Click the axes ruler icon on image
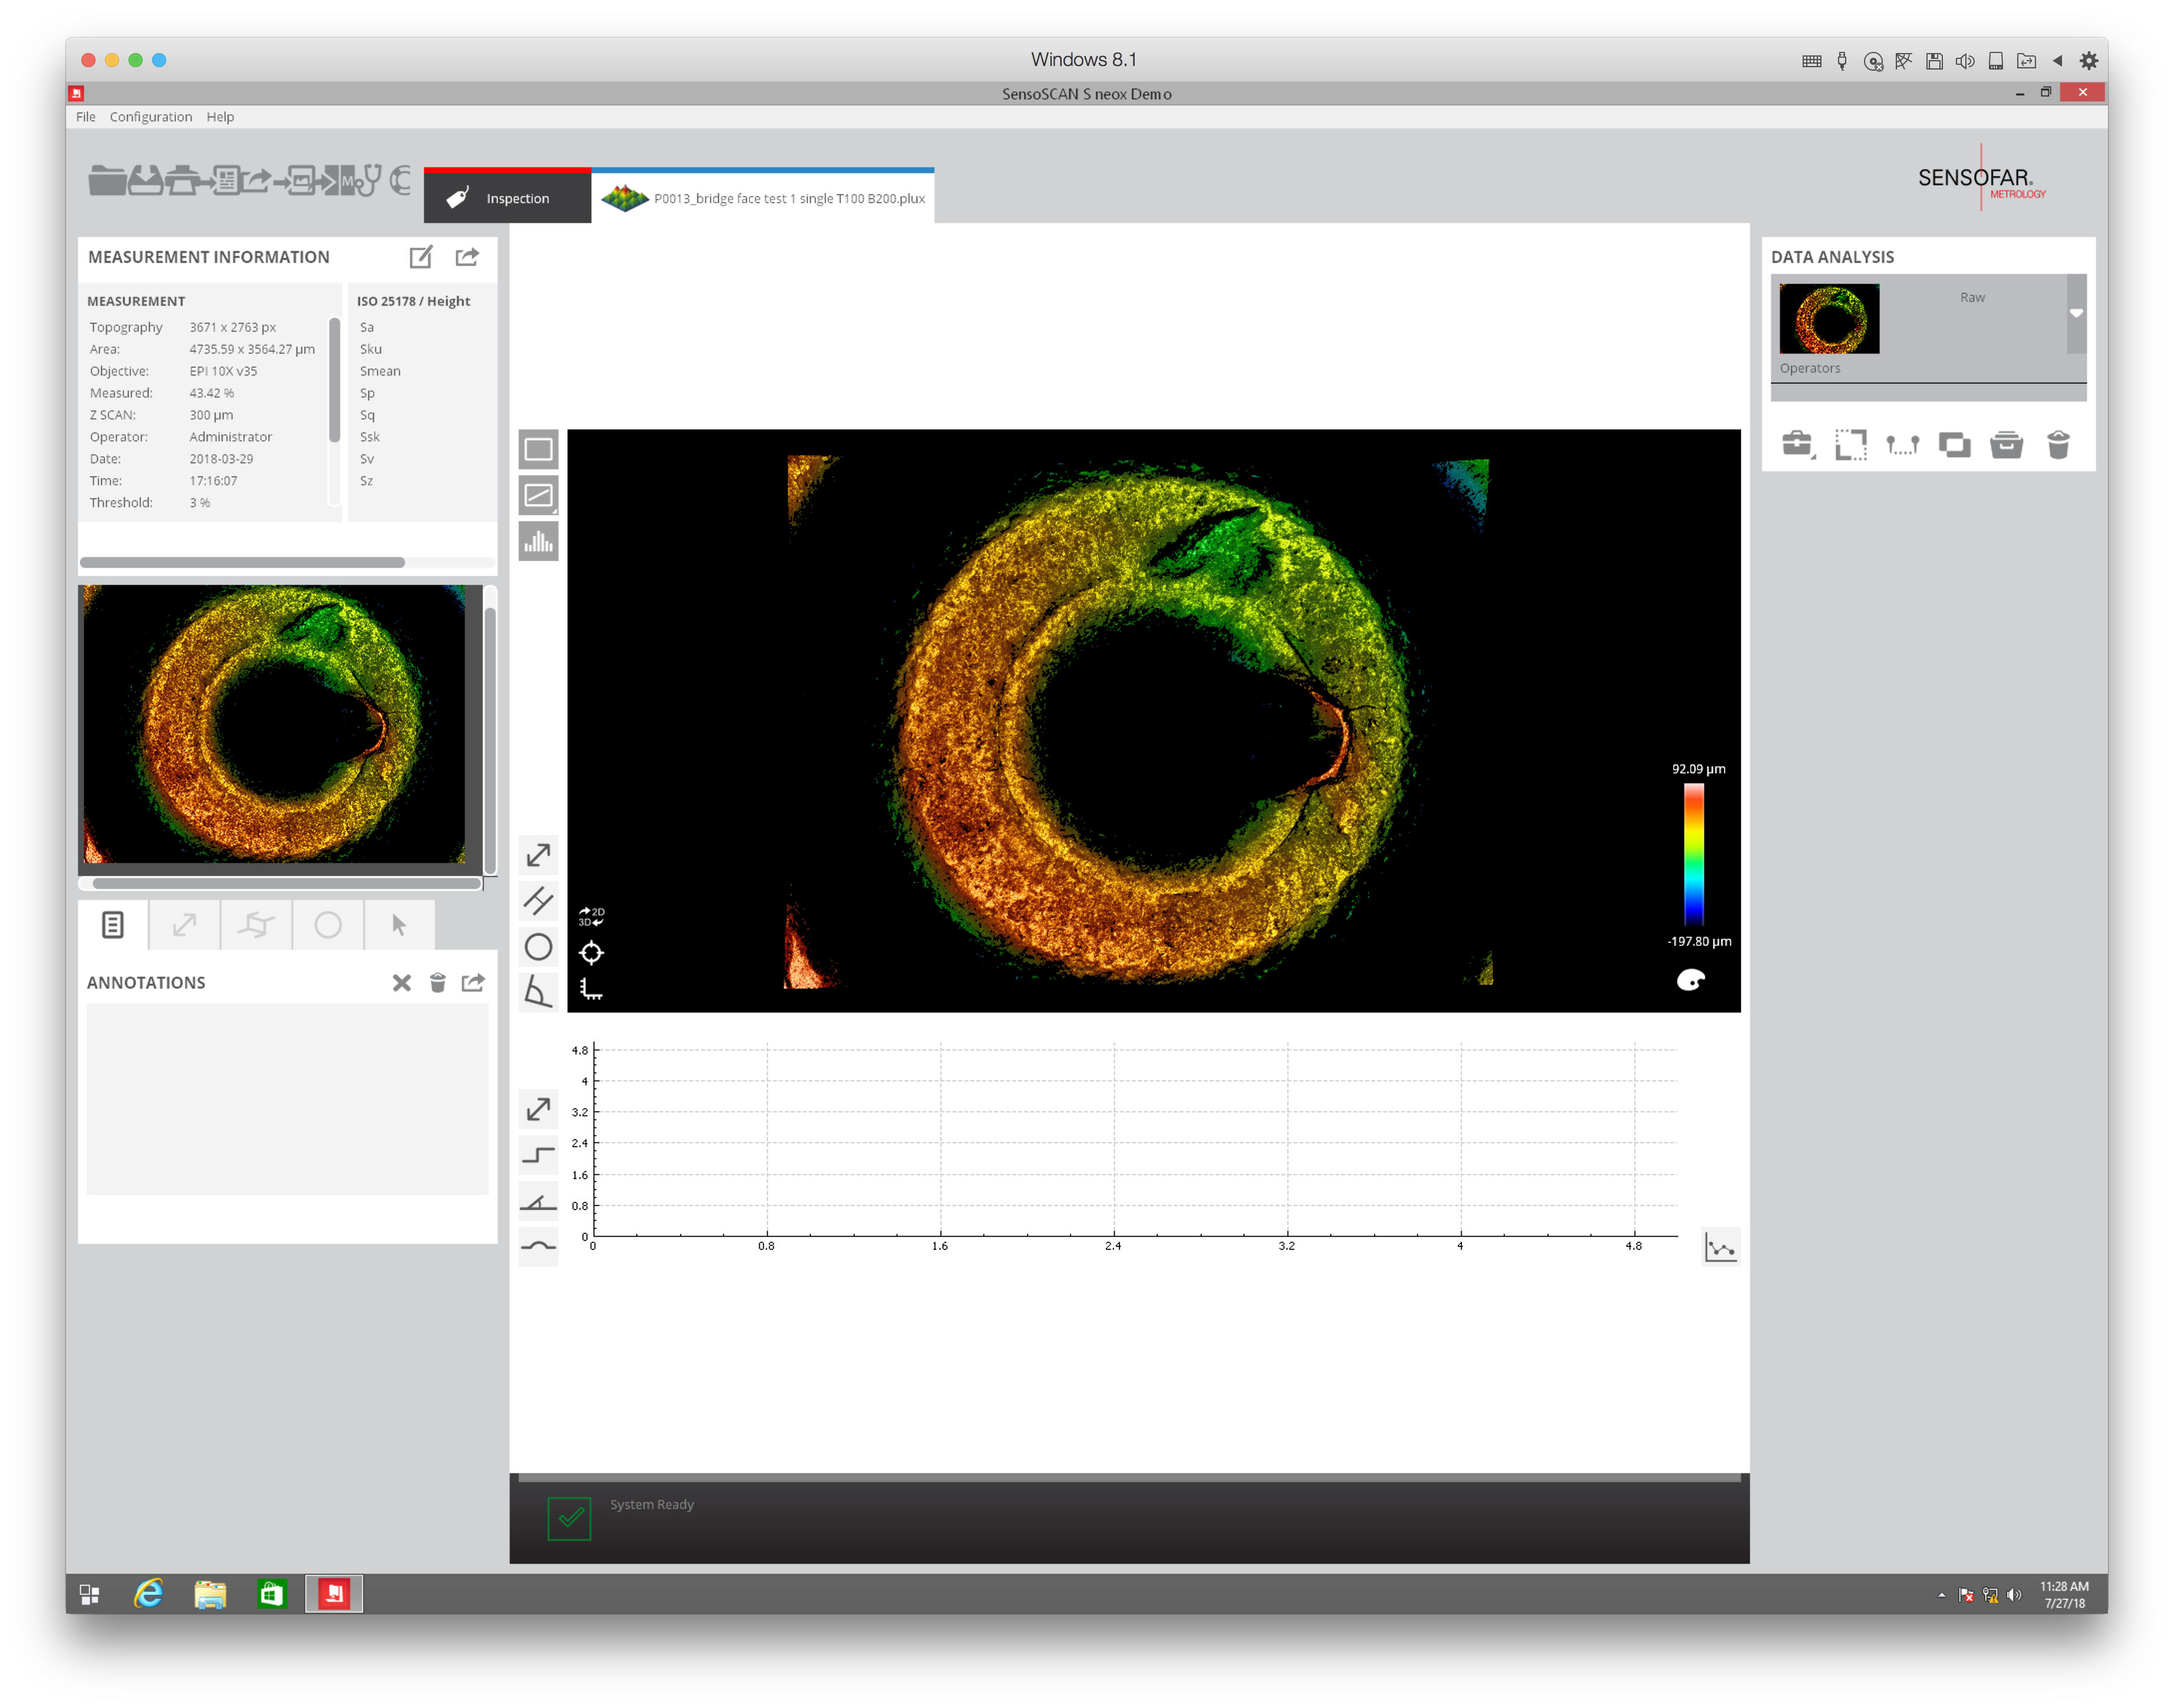Image resolution: width=2174 pixels, height=1708 pixels. (591, 989)
